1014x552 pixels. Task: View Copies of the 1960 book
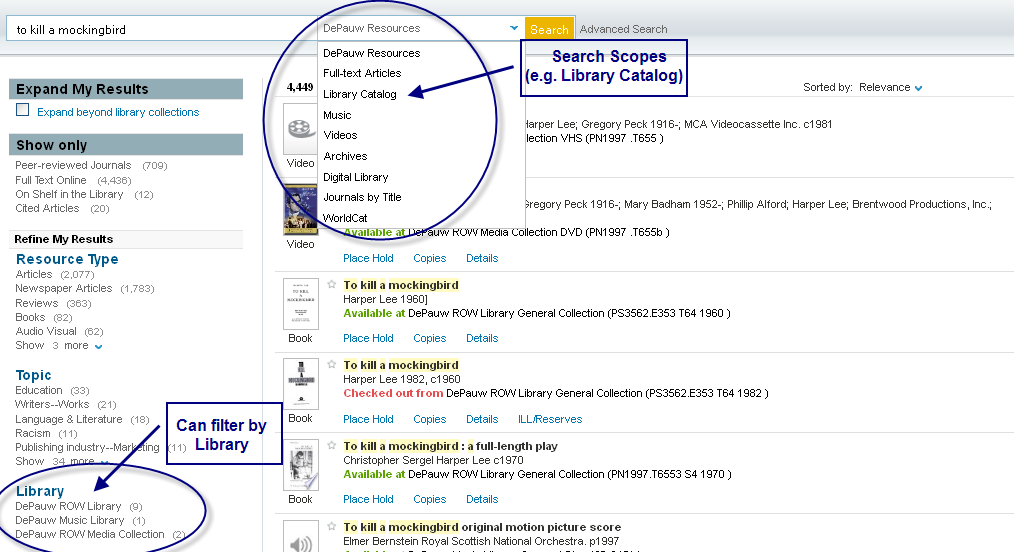(429, 338)
